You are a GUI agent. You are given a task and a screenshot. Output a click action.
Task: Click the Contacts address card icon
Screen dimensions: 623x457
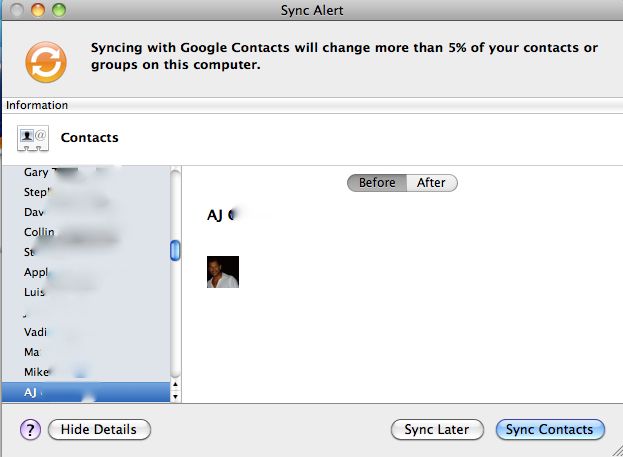pyautogui.click(x=33, y=138)
